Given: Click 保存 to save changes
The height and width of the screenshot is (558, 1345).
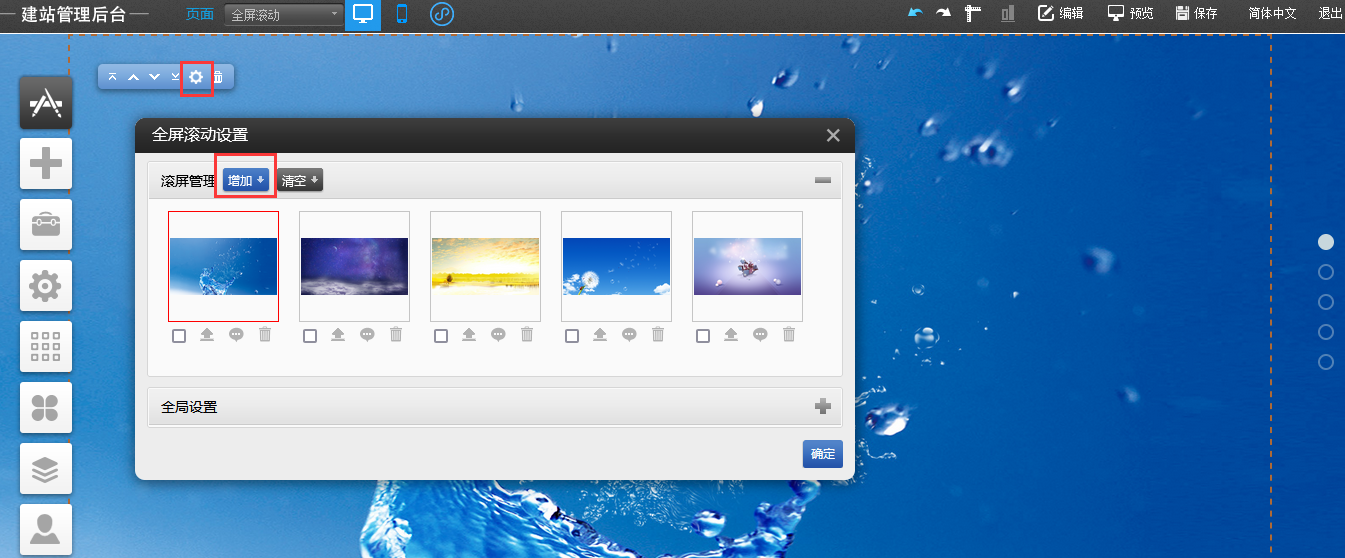Looking at the screenshot, I should tap(1196, 13).
